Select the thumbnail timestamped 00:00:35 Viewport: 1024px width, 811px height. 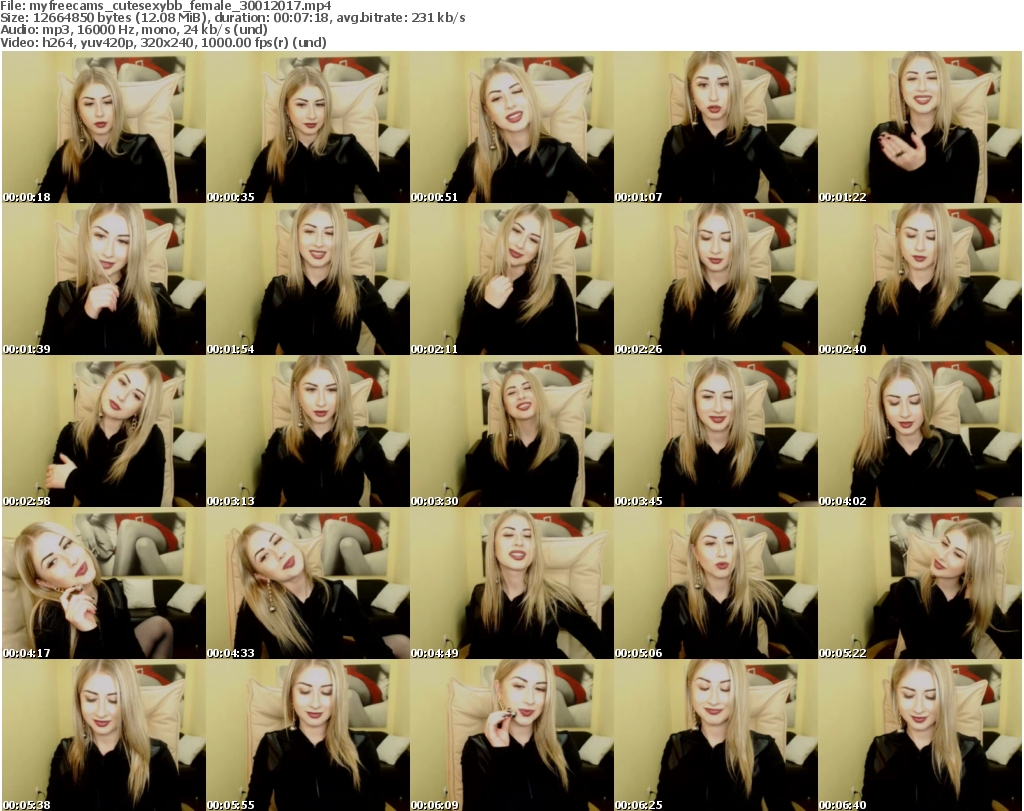[308, 127]
